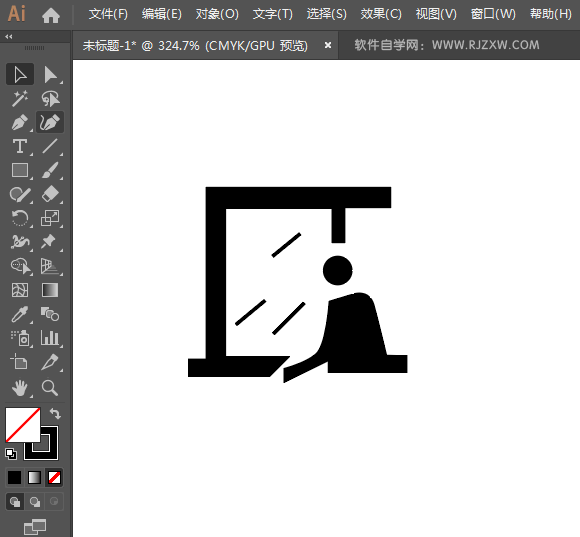Viewport: 580px width, 537px height.
Task: Open the 文件(F) menu
Action: pyautogui.click(x=108, y=14)
